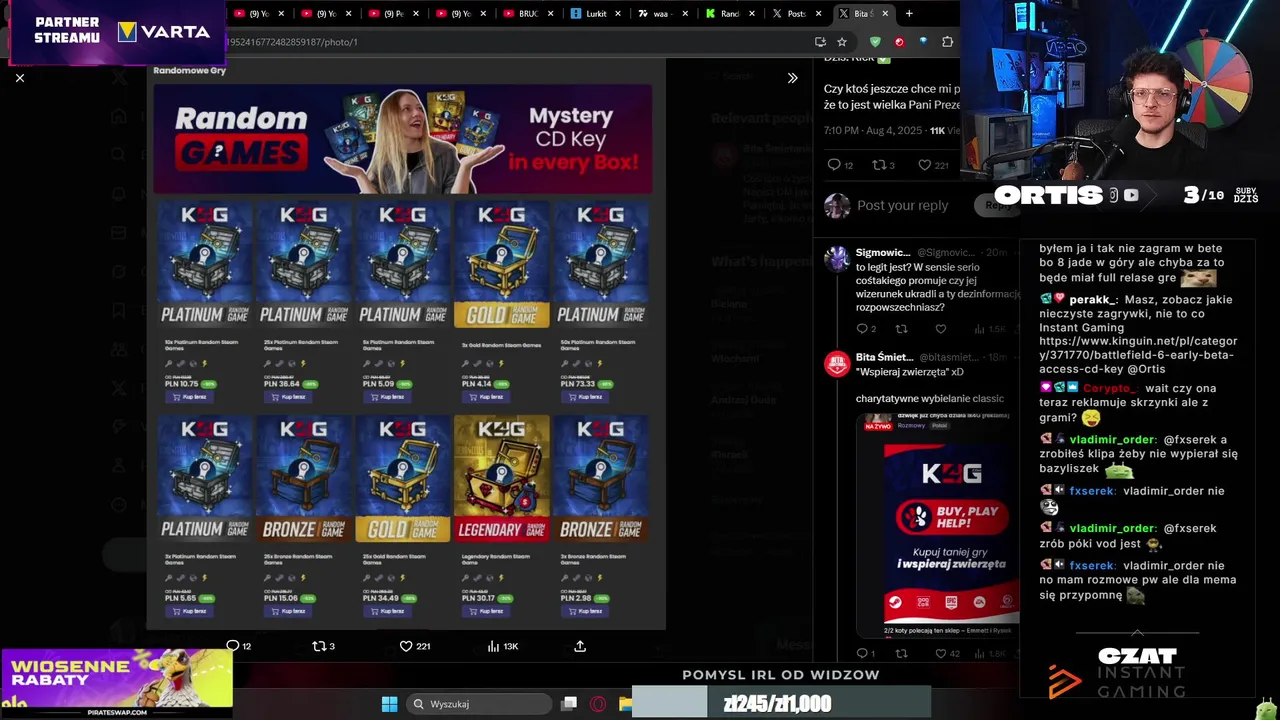This screenshot has width=1280, height=720.
Task: Like the main post in right panel
Action: click(924, 165)
